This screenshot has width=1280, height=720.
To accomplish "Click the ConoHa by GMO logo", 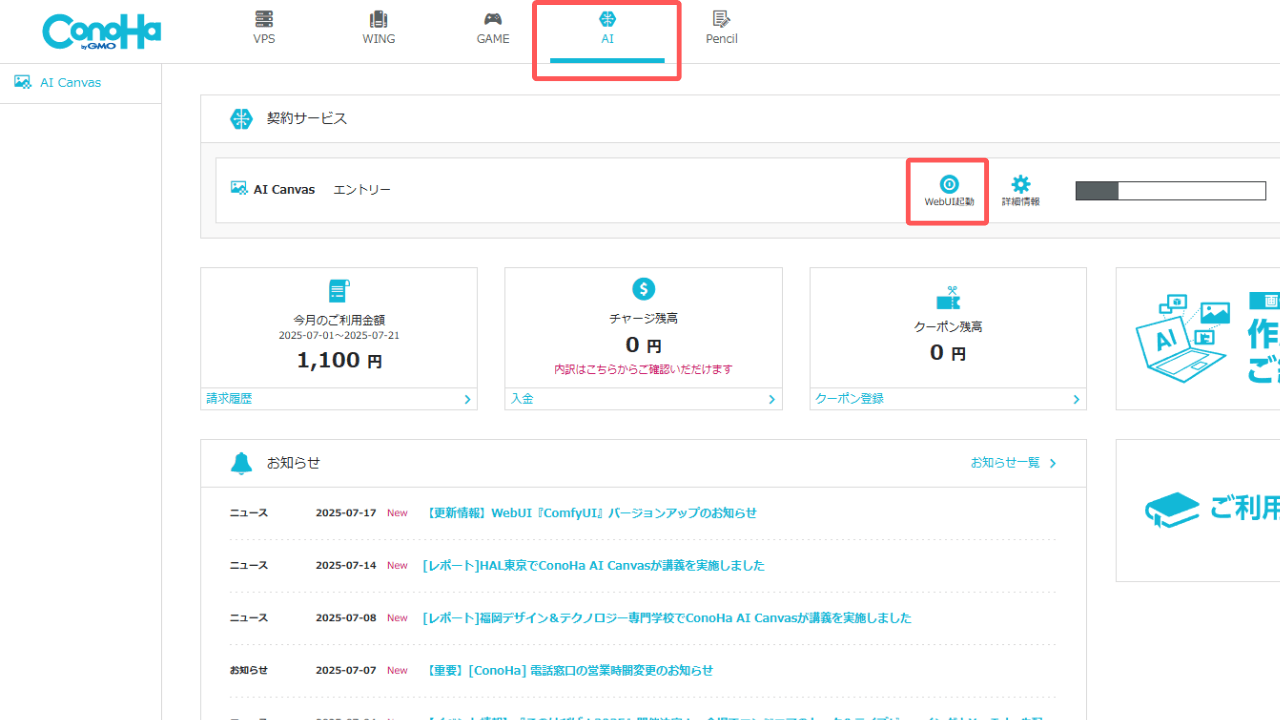I will [101, 32].
